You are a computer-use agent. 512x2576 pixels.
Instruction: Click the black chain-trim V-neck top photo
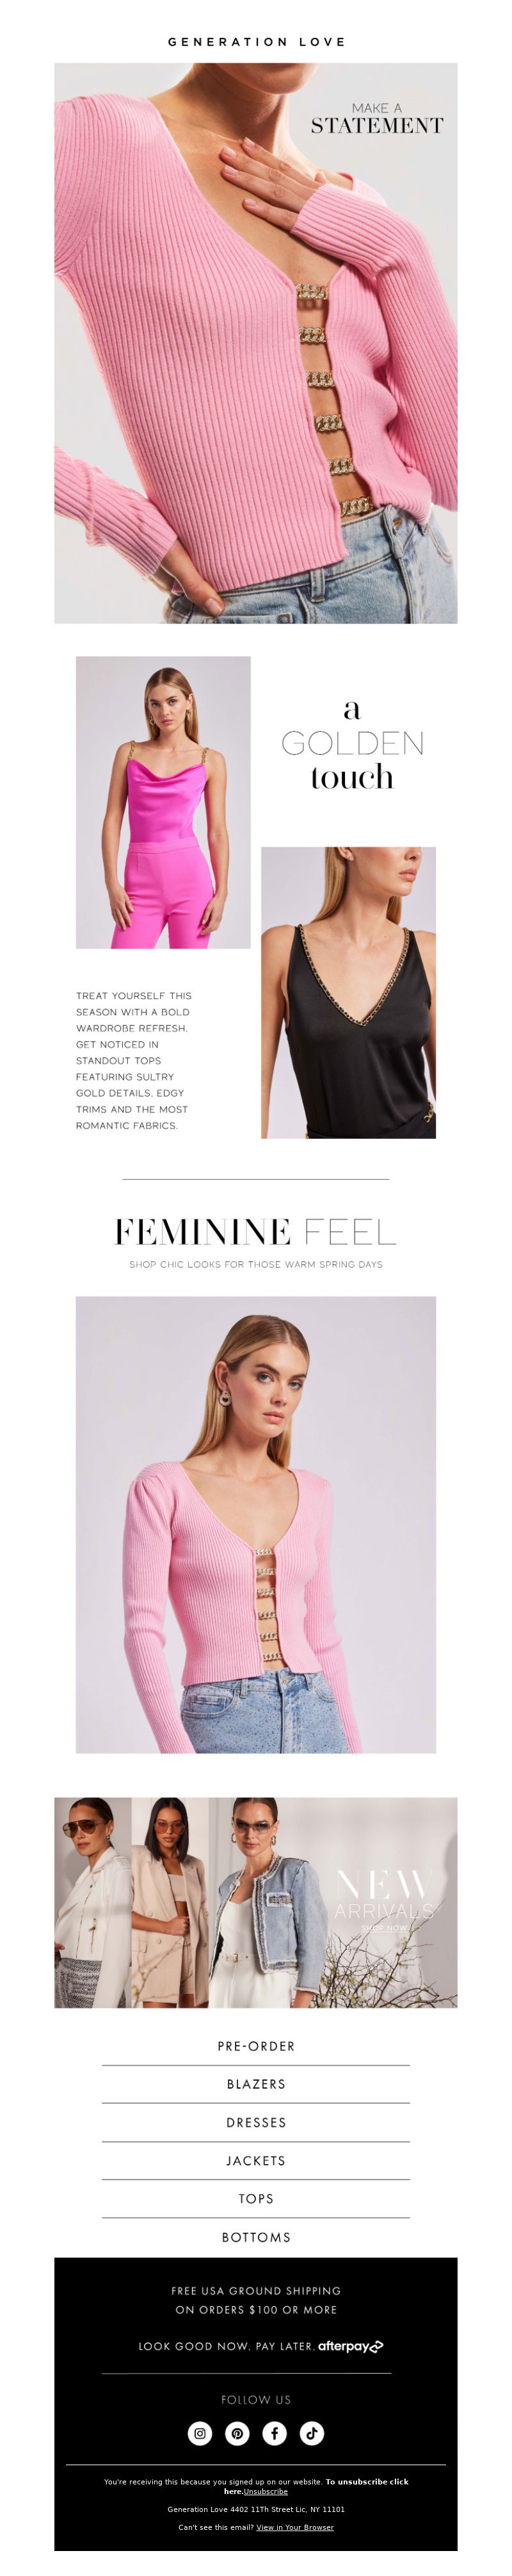pos(348,992)
